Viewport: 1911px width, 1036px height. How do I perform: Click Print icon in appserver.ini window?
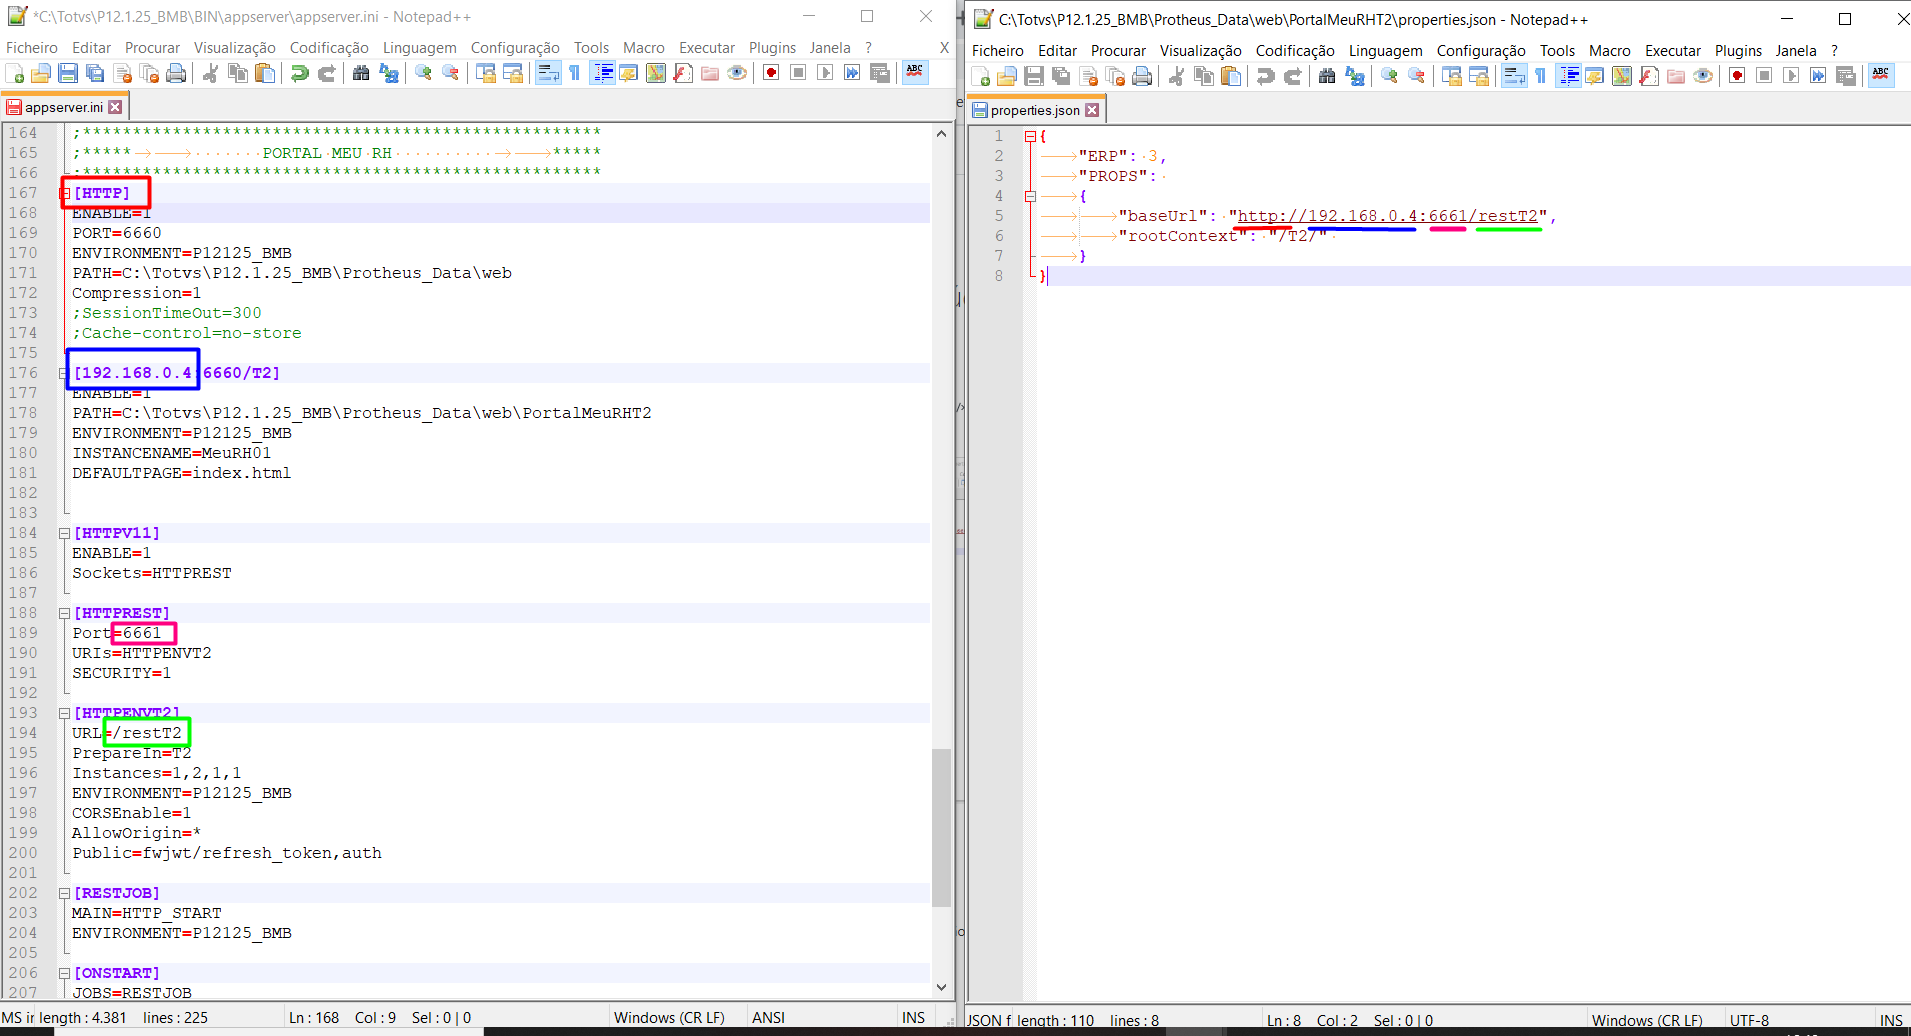pyautogui.click(x=176, y=73)
